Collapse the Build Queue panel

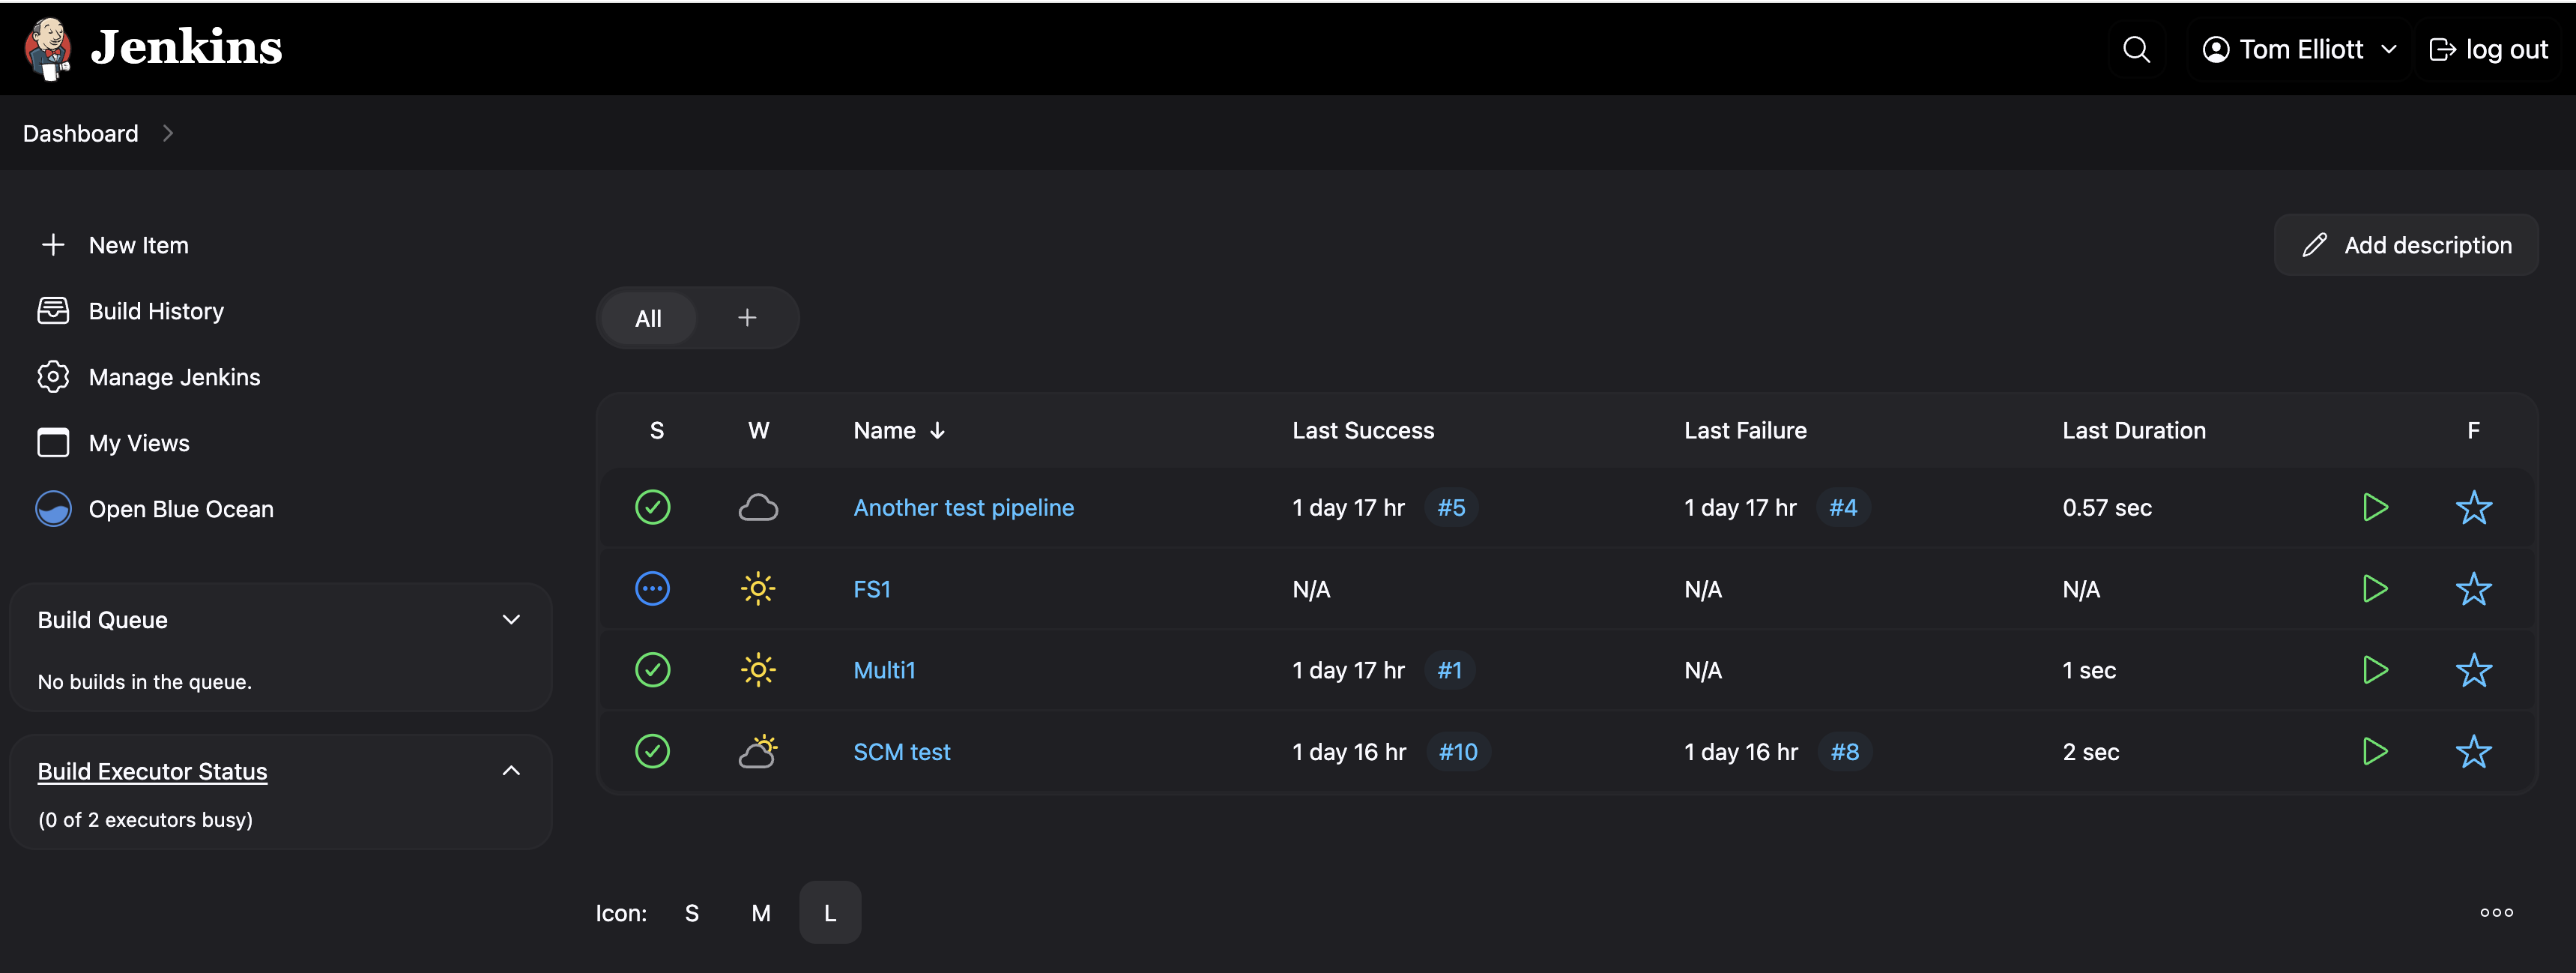tap(511, 619)
